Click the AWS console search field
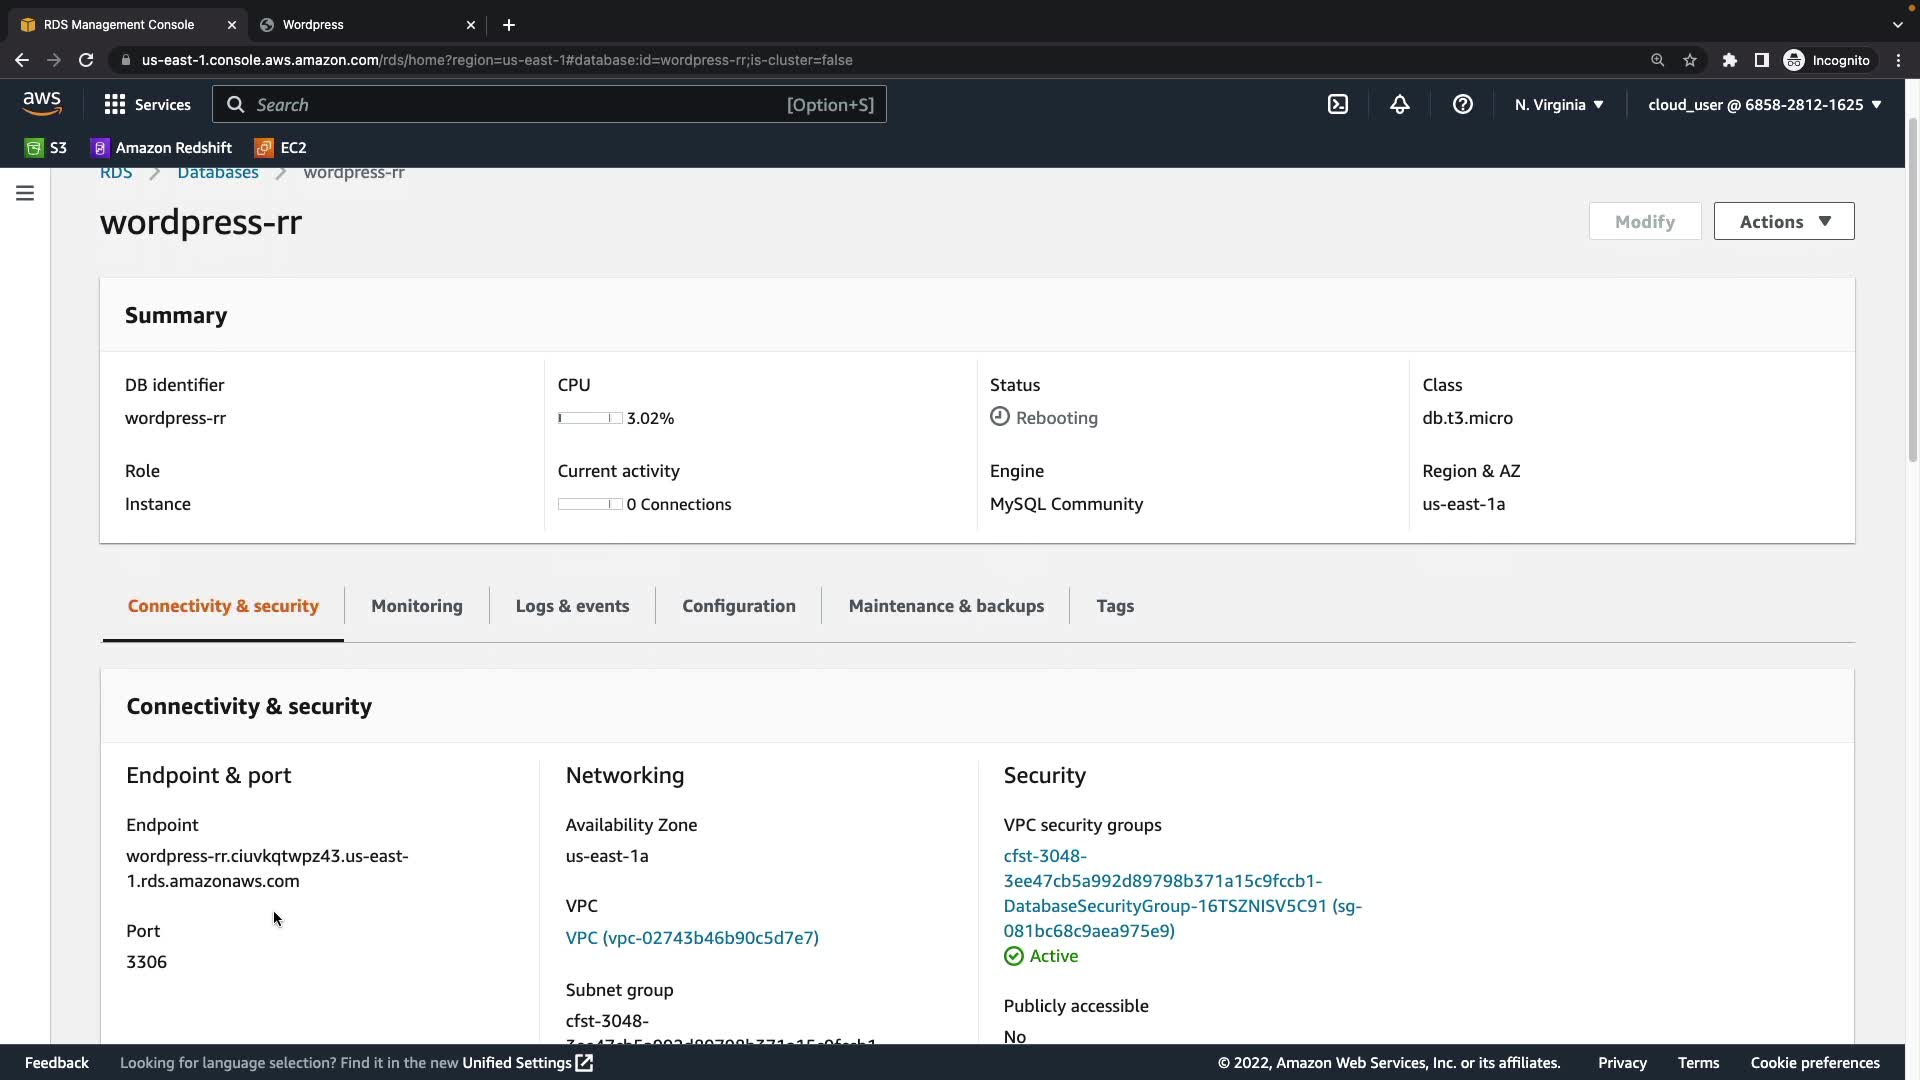 point(548,104)
